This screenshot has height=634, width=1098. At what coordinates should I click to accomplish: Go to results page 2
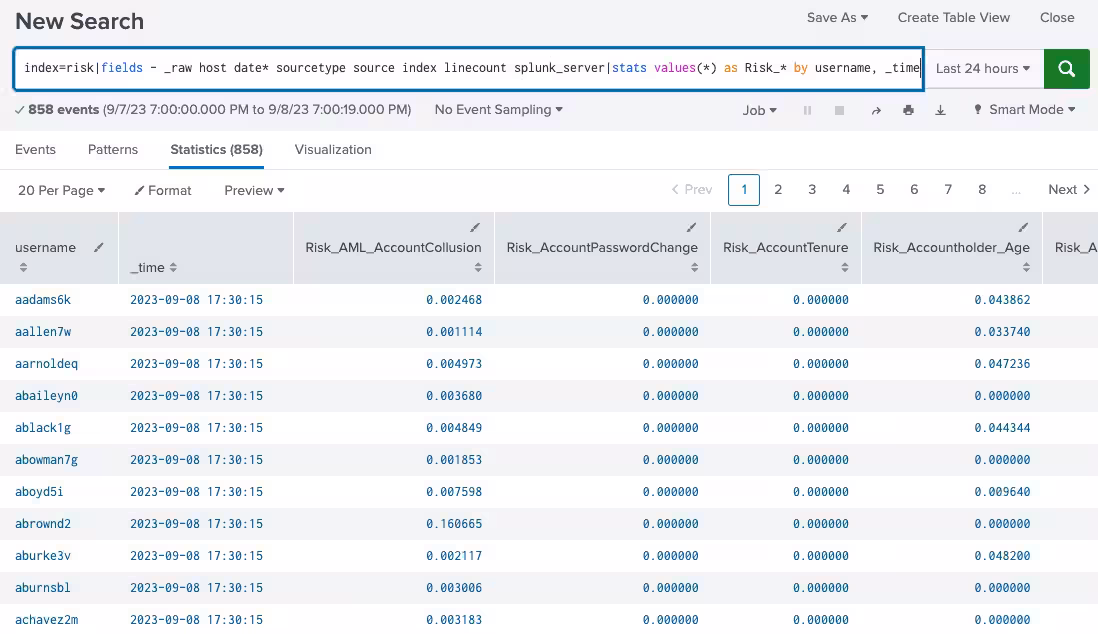coord(778,190)
